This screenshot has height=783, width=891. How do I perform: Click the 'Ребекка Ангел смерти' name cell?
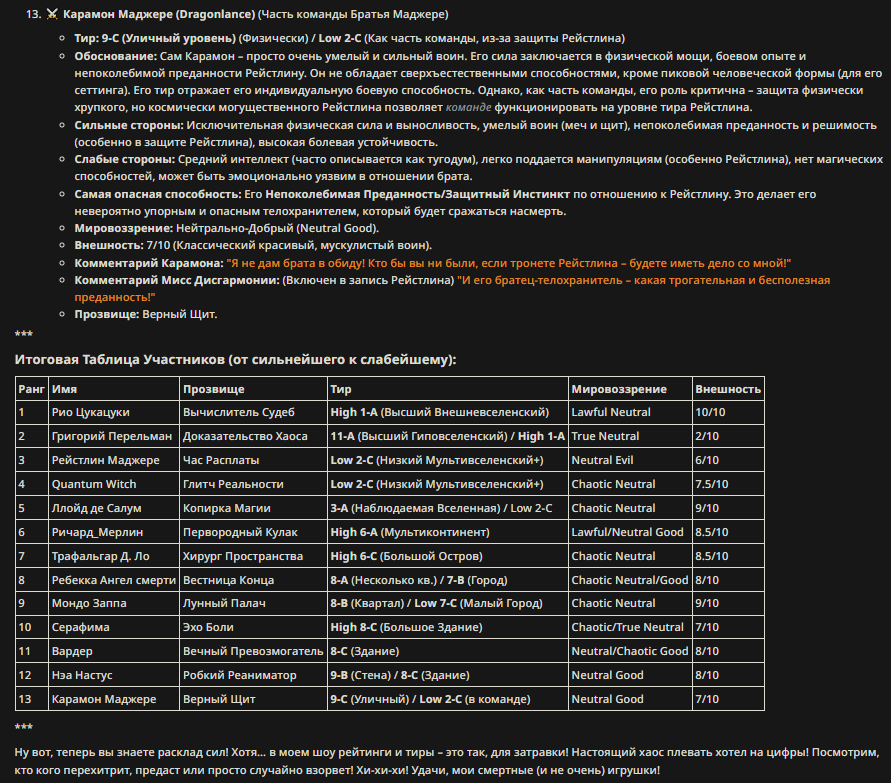(x=114, y=580)
